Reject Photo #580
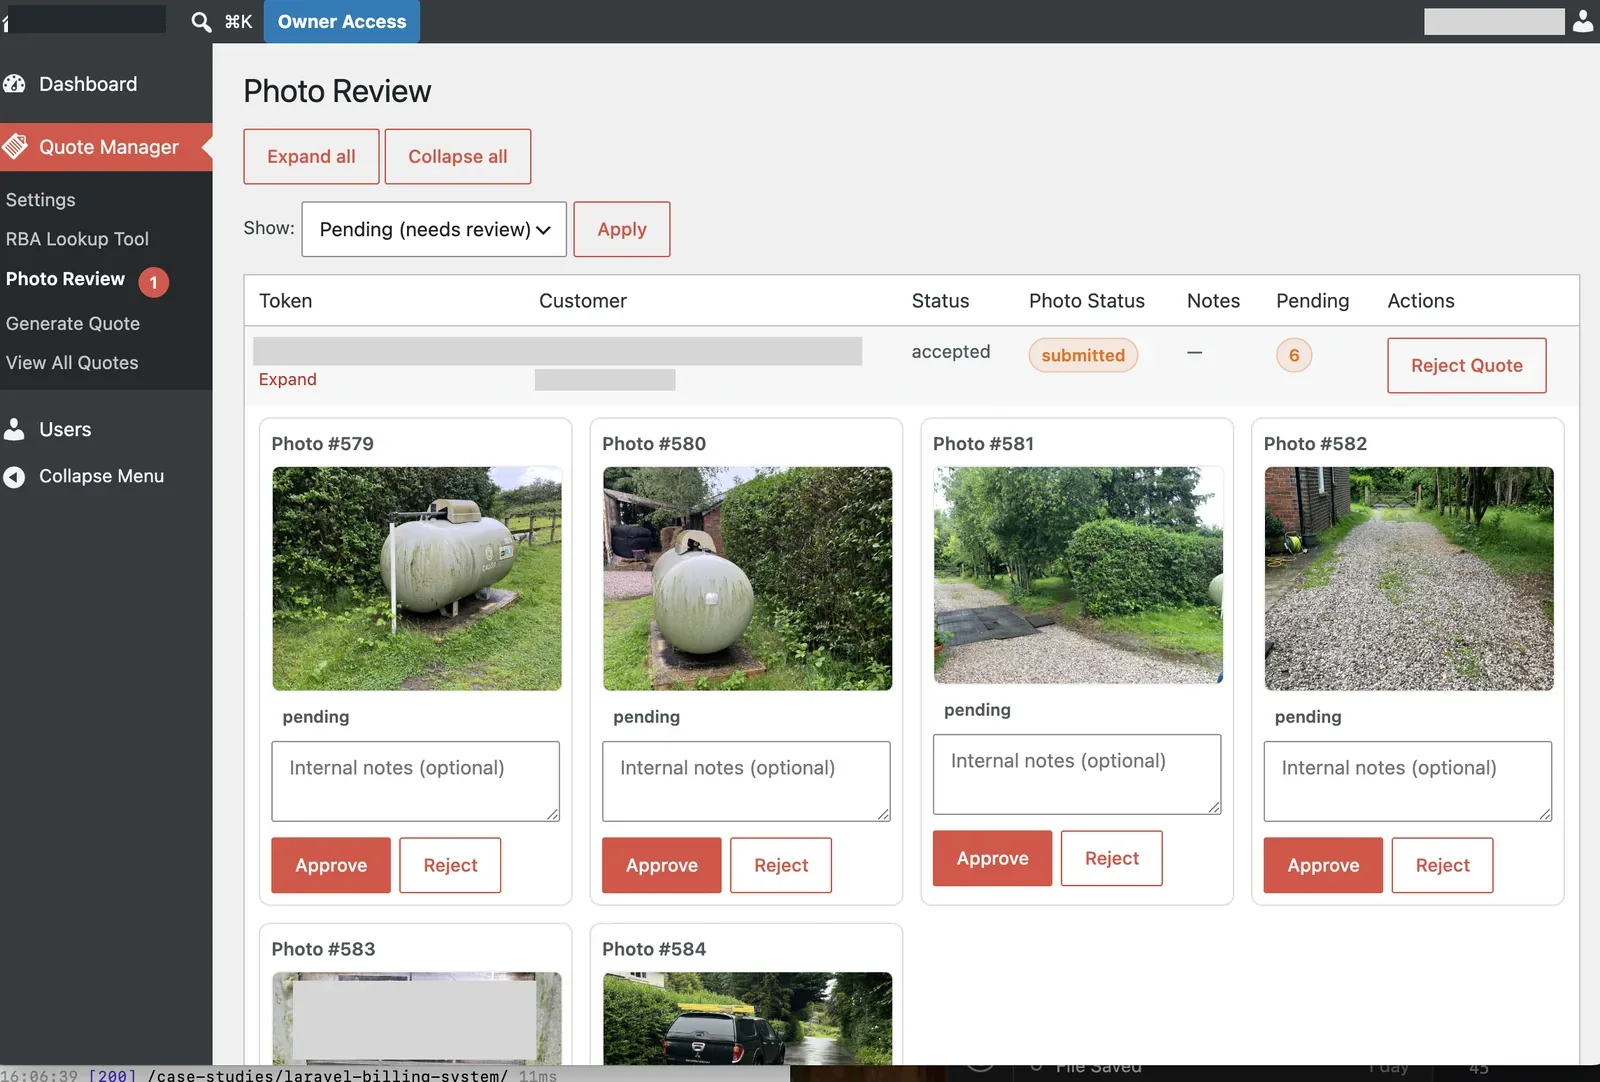Image resolution: width=1600 pixels, height=1082 pixels. [x=781, y=865]
